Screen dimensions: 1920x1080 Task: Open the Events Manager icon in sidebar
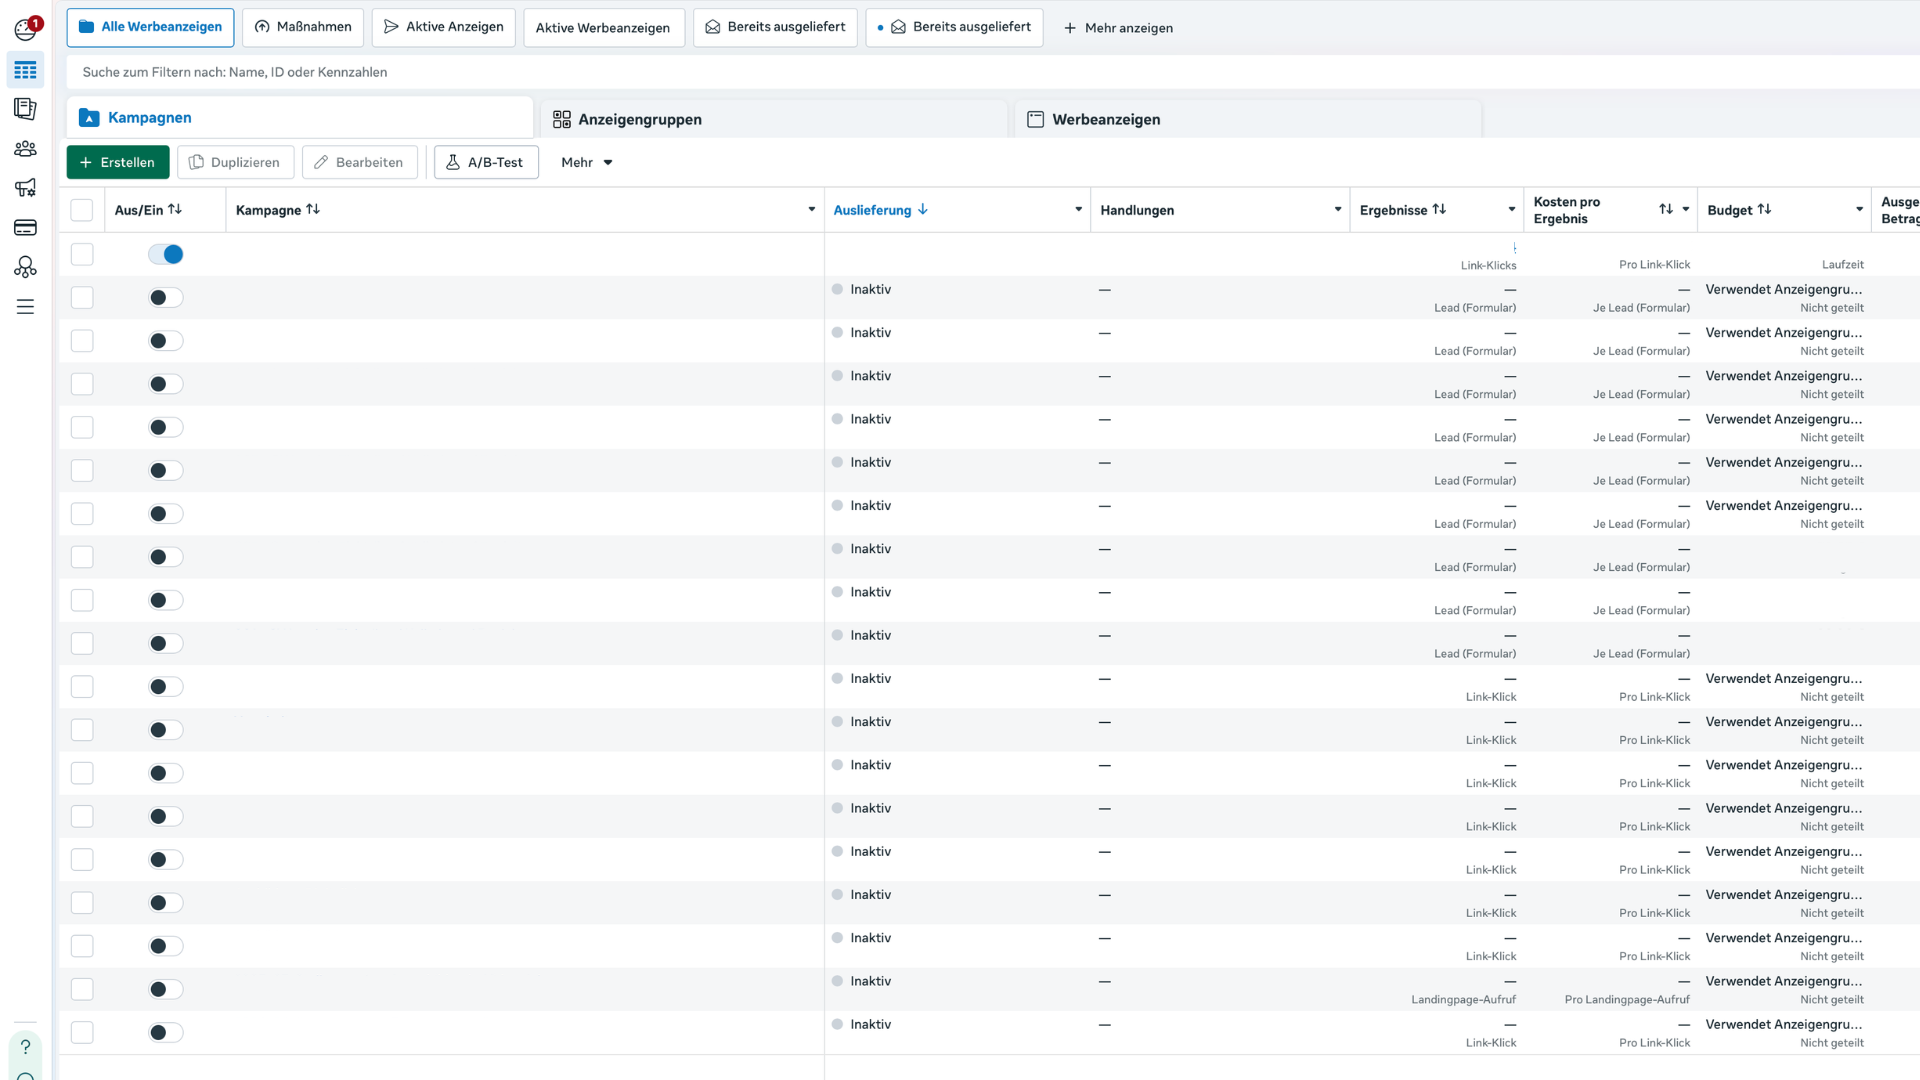(x=25, y=267)
